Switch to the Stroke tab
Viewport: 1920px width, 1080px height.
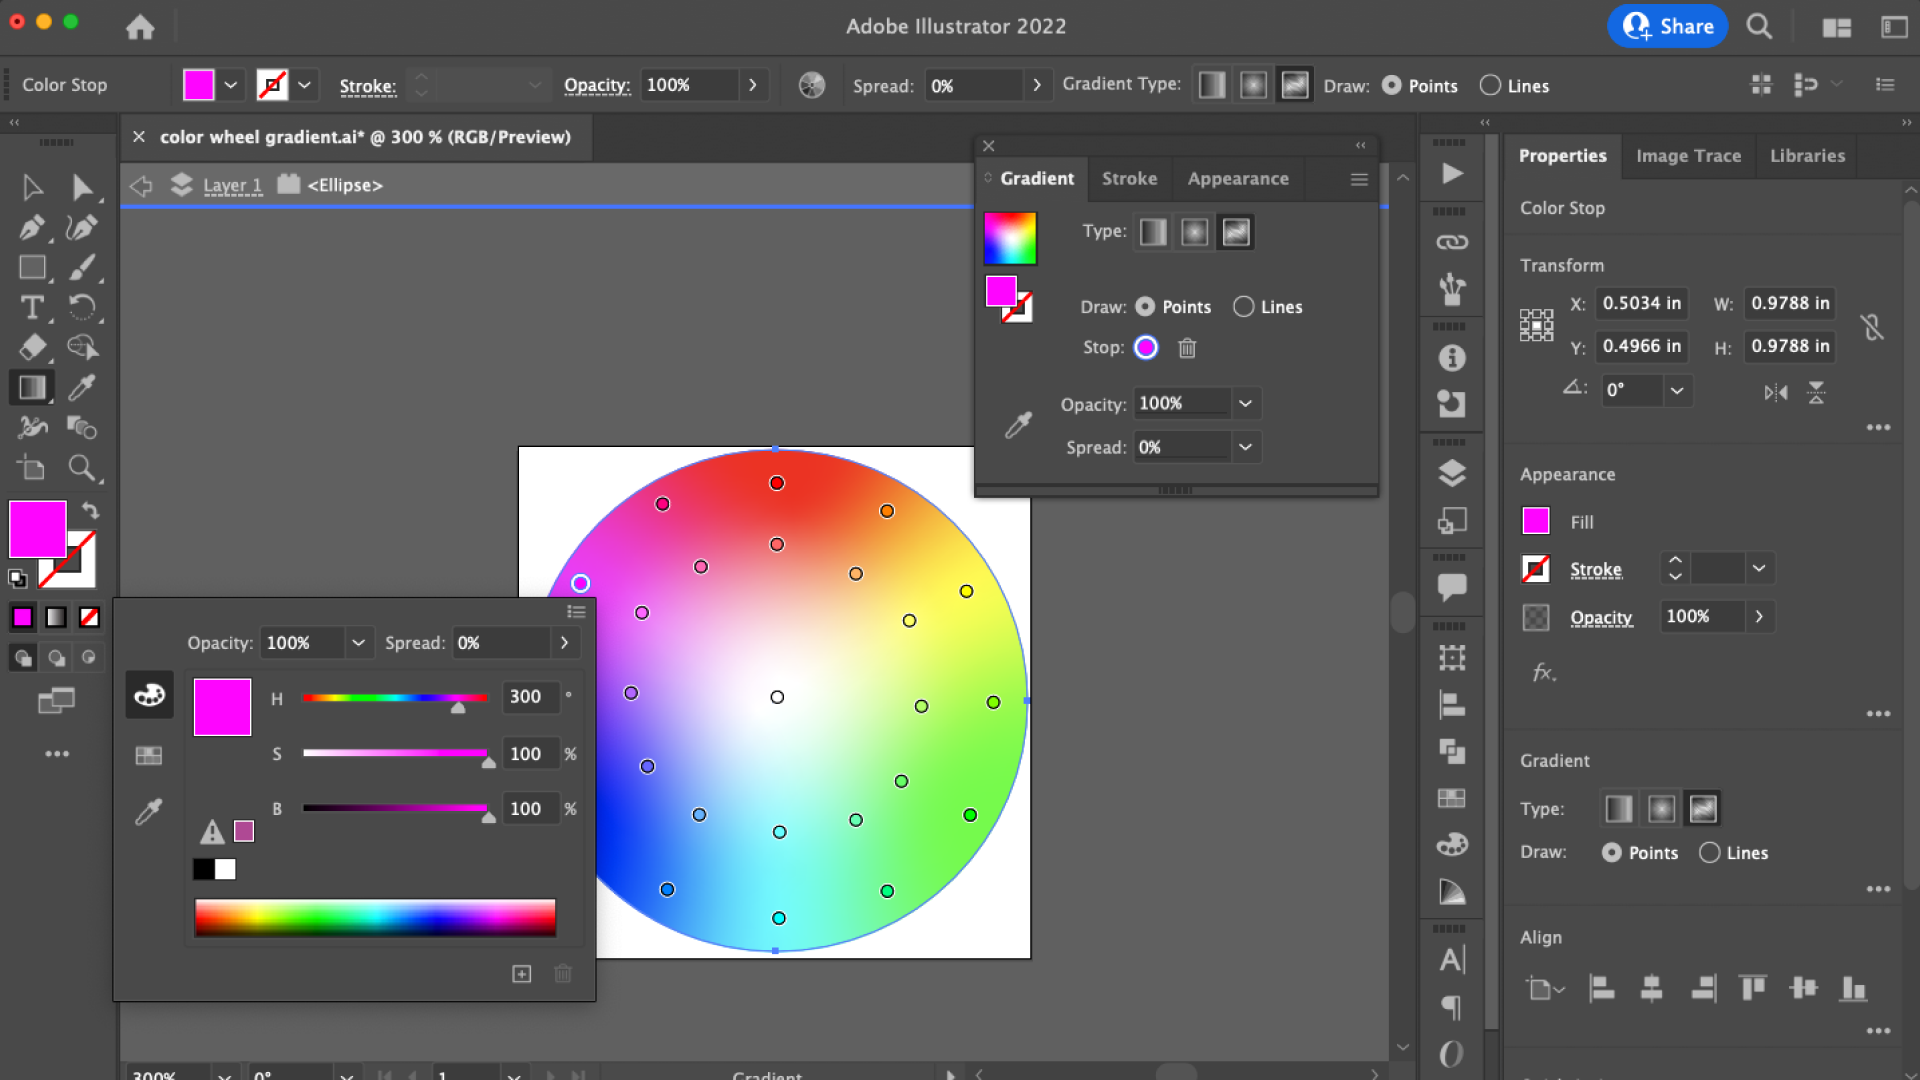[x=1129, y=179]
